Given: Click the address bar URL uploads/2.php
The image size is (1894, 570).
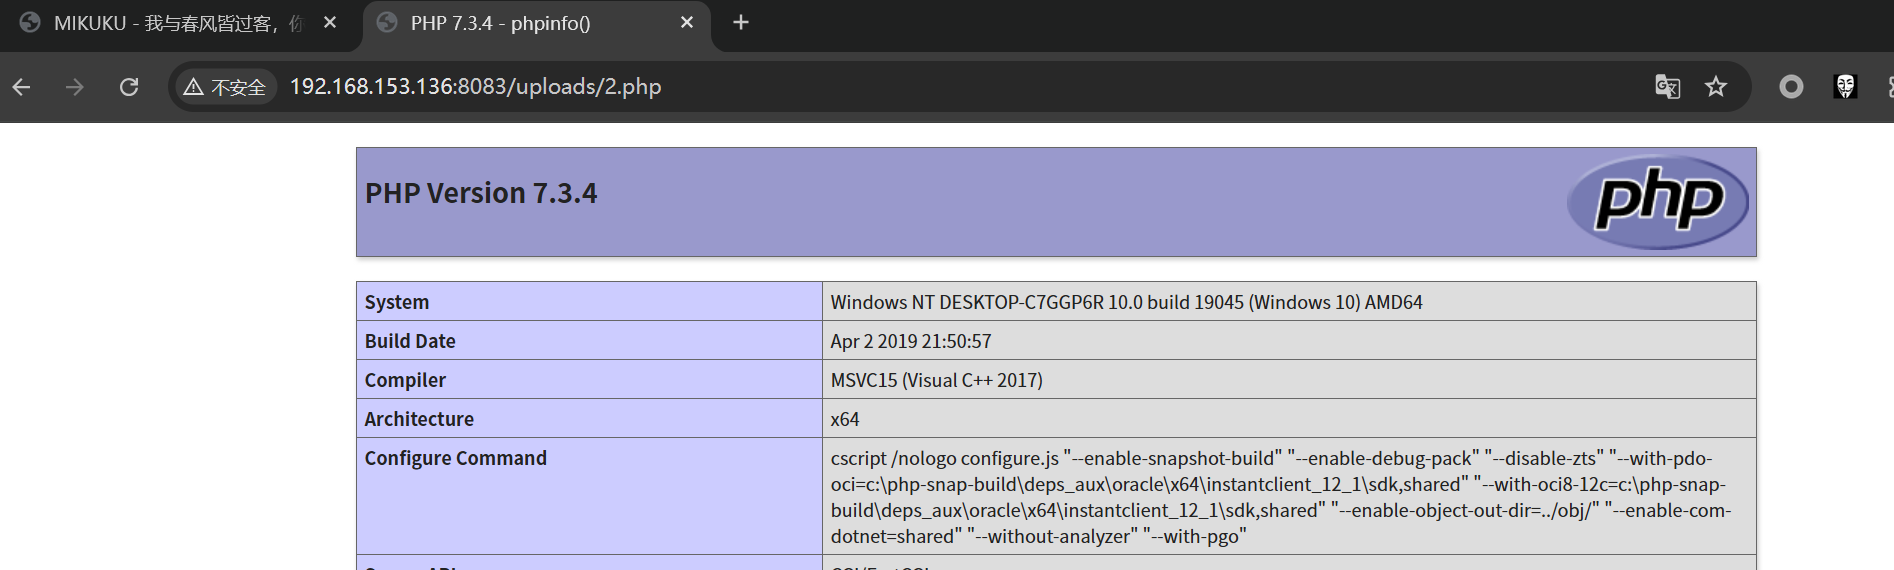Looking at the screenshot, I should 475,87.
